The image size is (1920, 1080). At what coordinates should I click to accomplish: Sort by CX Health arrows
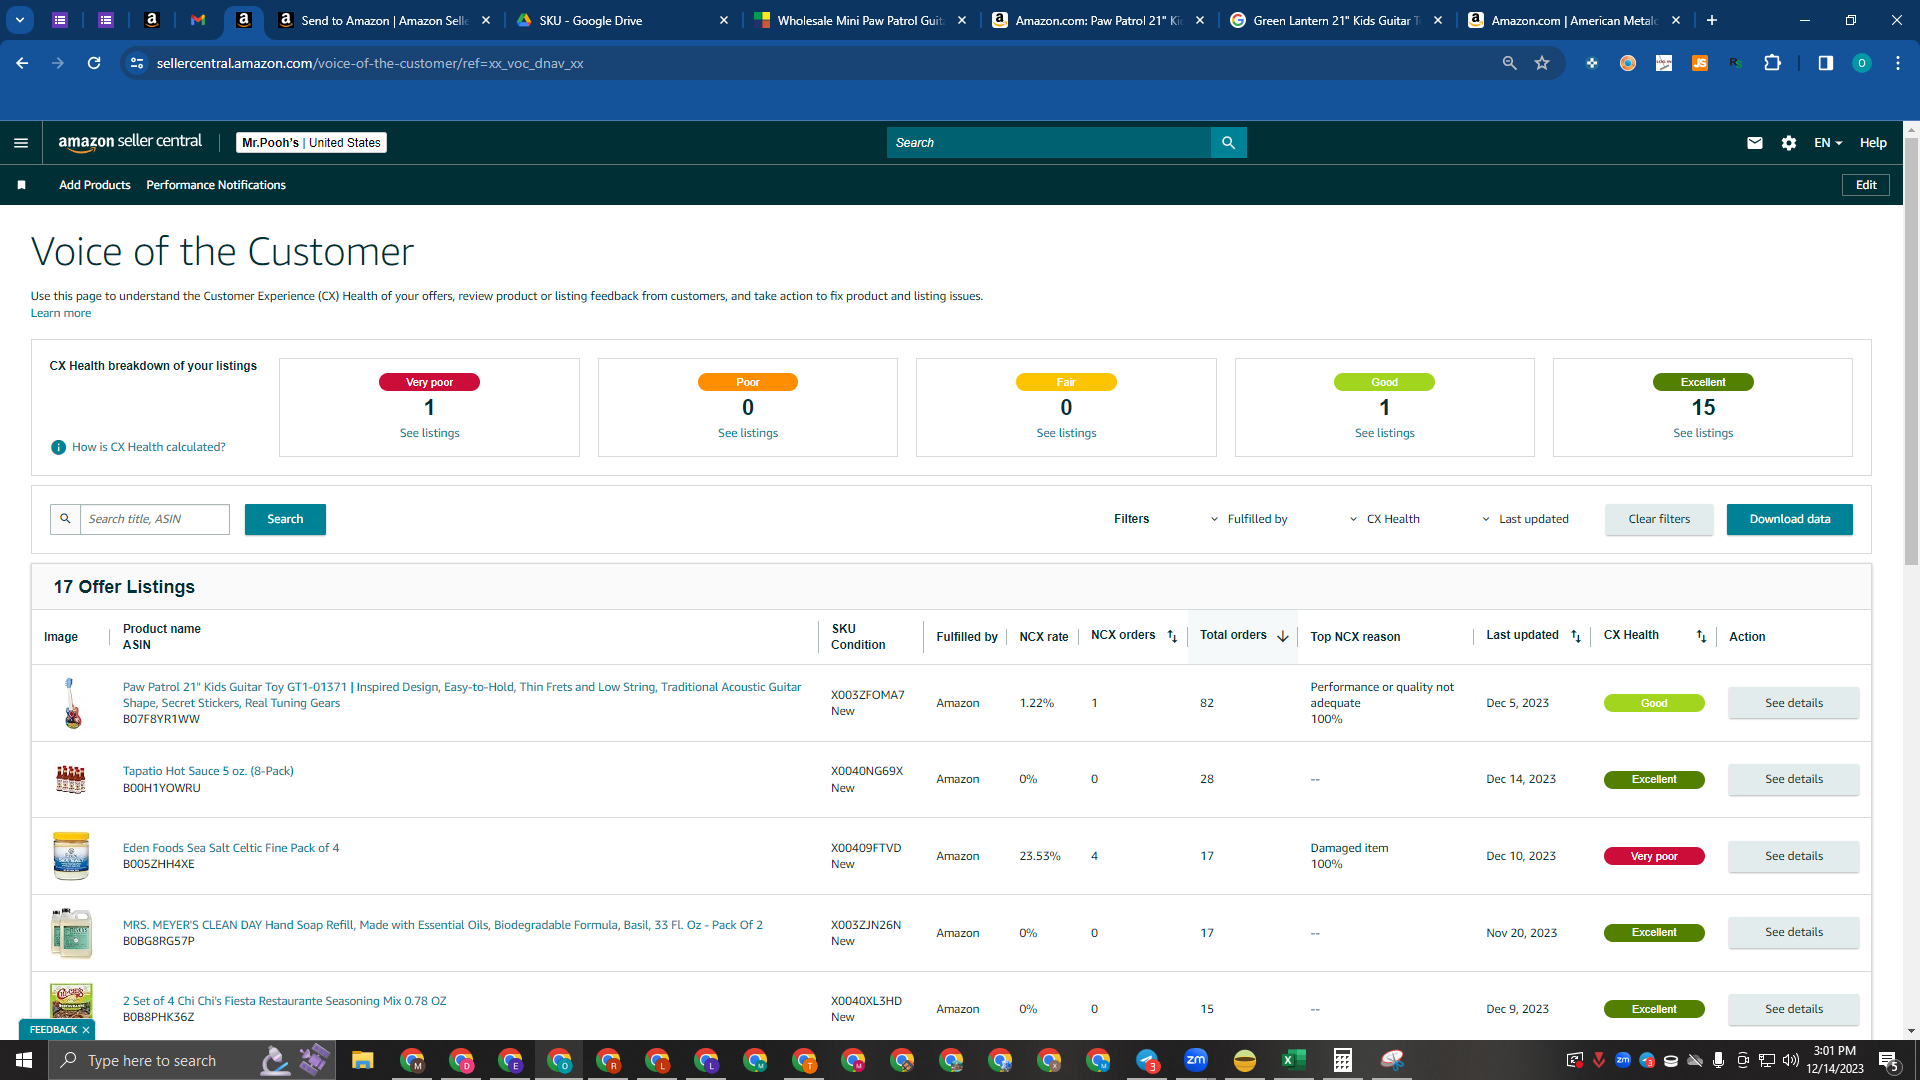click(x=1701, y=636)
